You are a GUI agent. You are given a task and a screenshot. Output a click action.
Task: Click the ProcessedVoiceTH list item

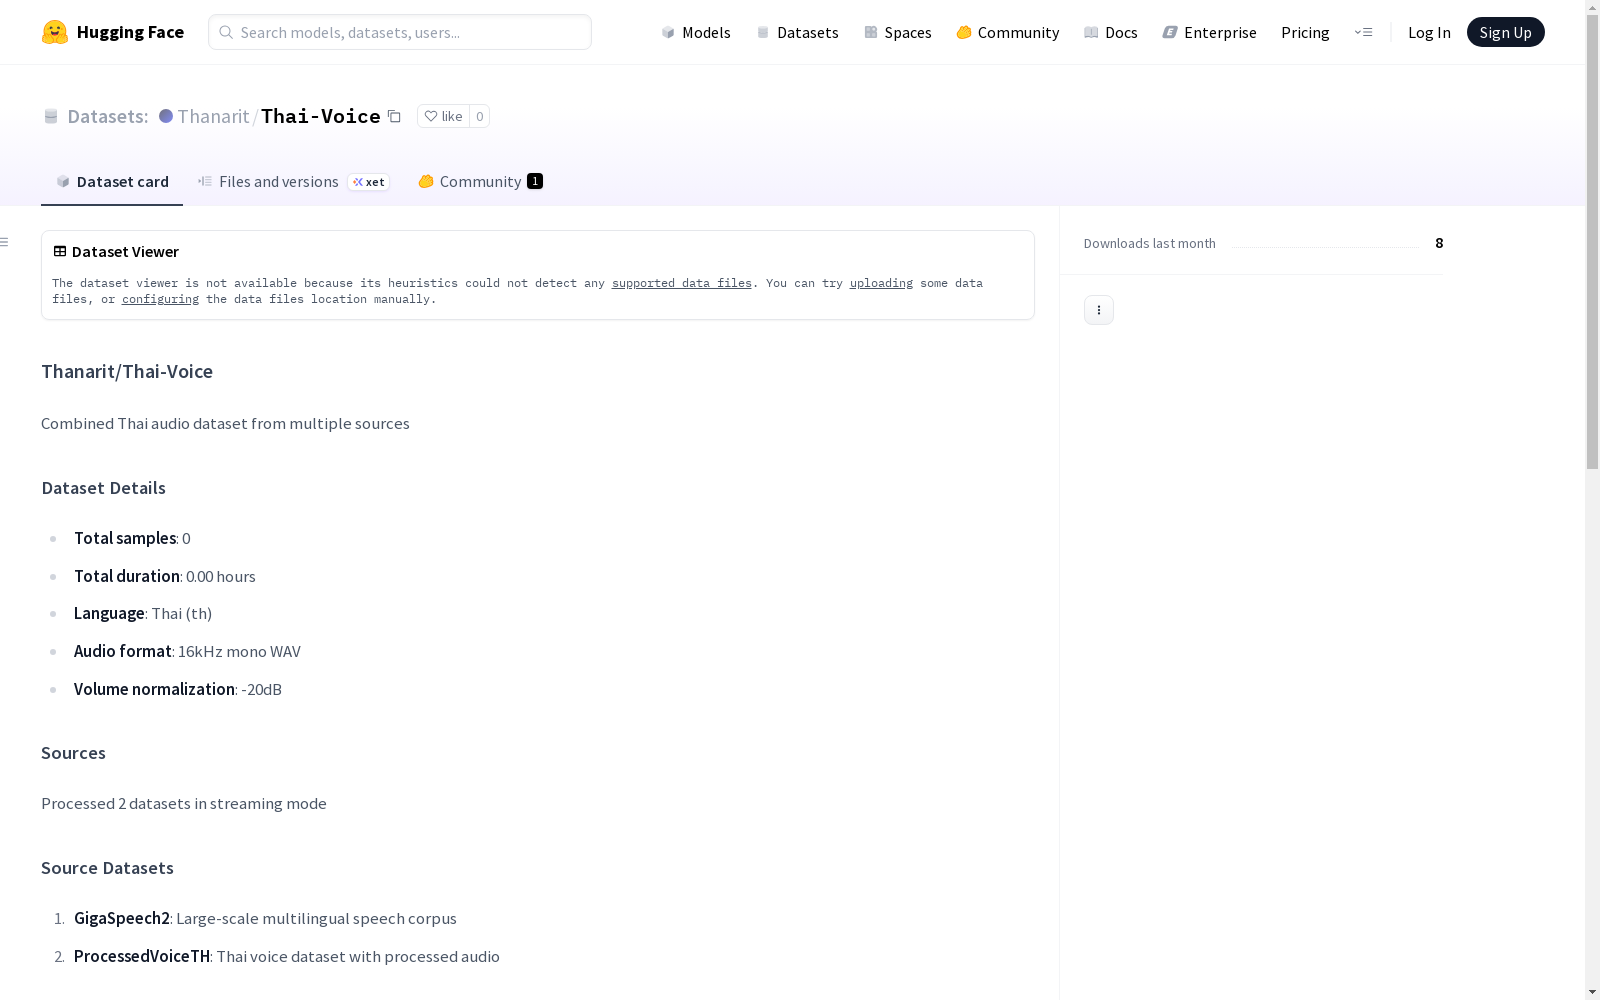point(287,956)
